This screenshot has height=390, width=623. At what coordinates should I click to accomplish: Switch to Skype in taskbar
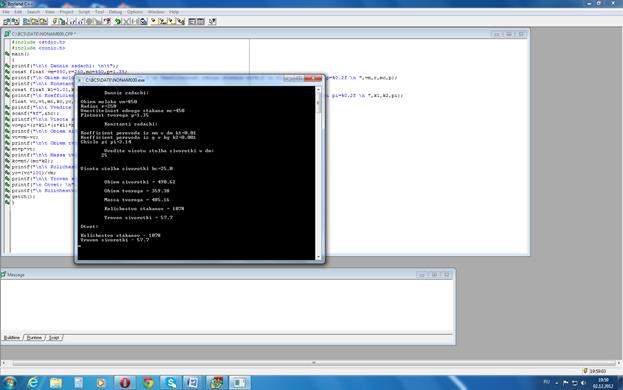pos(171,382)
